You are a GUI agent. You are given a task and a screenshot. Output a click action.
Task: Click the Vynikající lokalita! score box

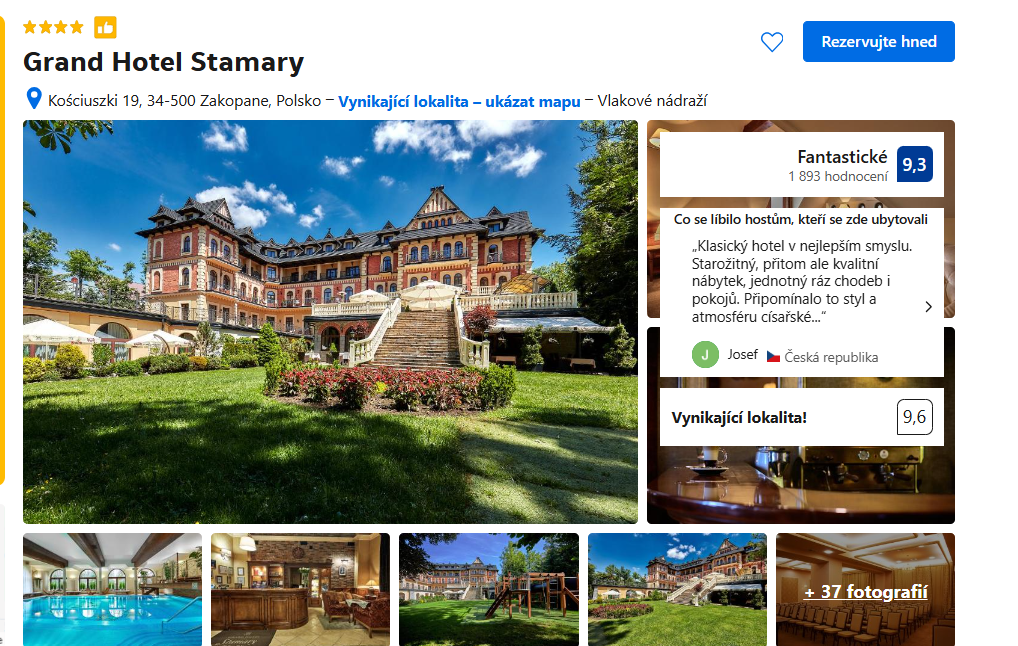click(802, 417)
